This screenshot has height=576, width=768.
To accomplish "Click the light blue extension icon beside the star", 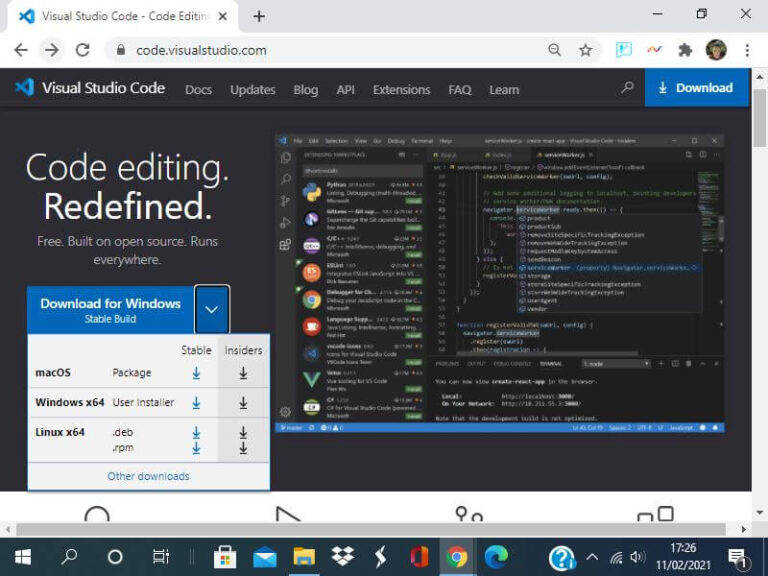I will 624,50.
